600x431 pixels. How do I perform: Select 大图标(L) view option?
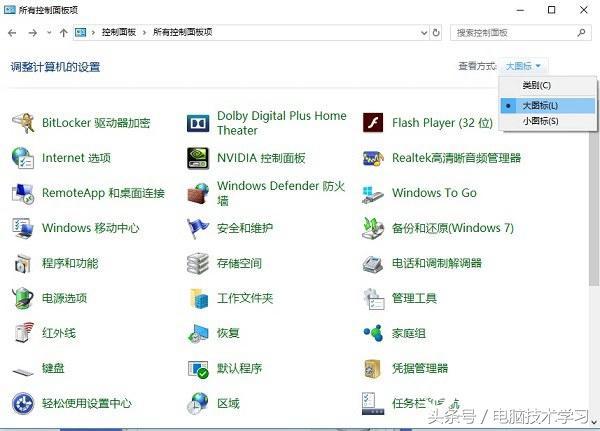pos(548,106)
